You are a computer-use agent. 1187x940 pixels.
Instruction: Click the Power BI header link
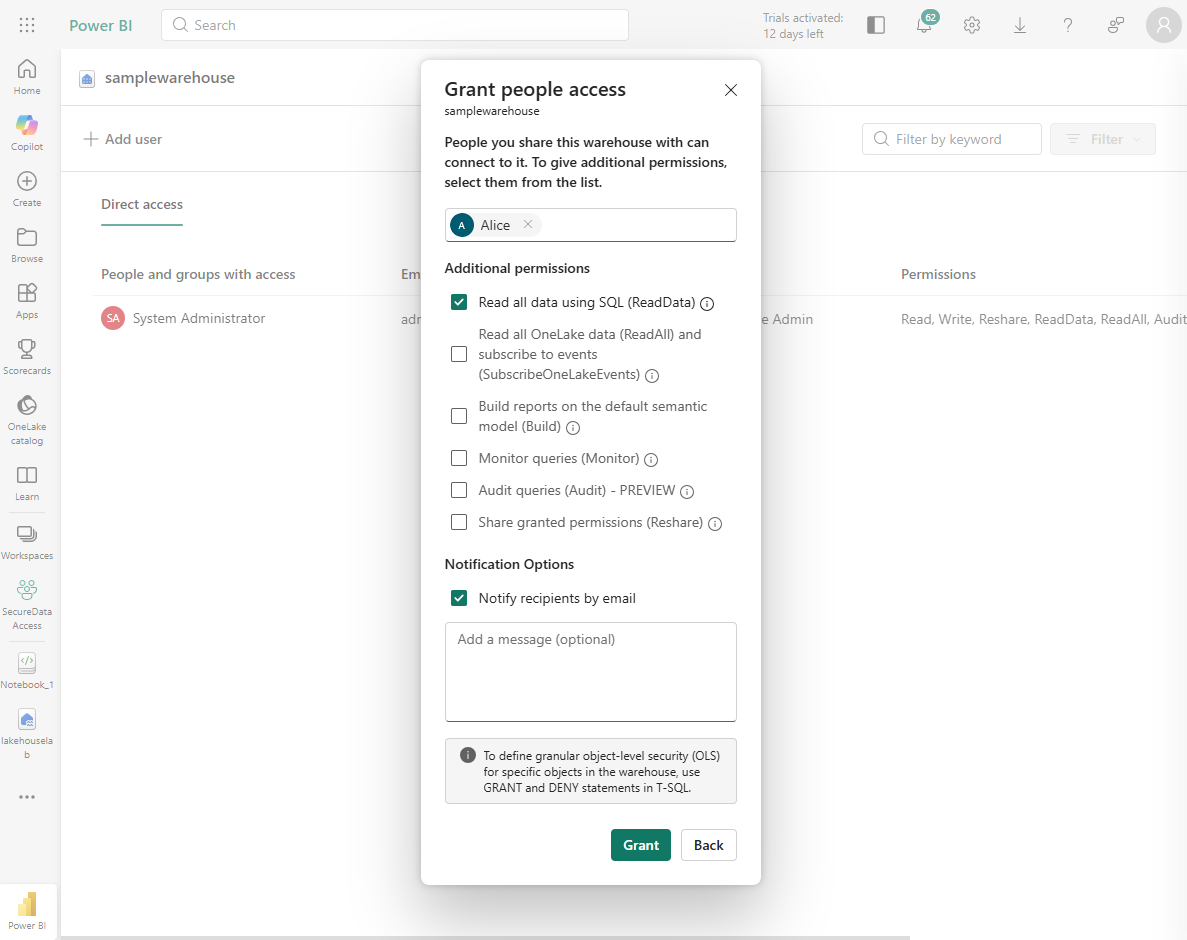(101, 25)
